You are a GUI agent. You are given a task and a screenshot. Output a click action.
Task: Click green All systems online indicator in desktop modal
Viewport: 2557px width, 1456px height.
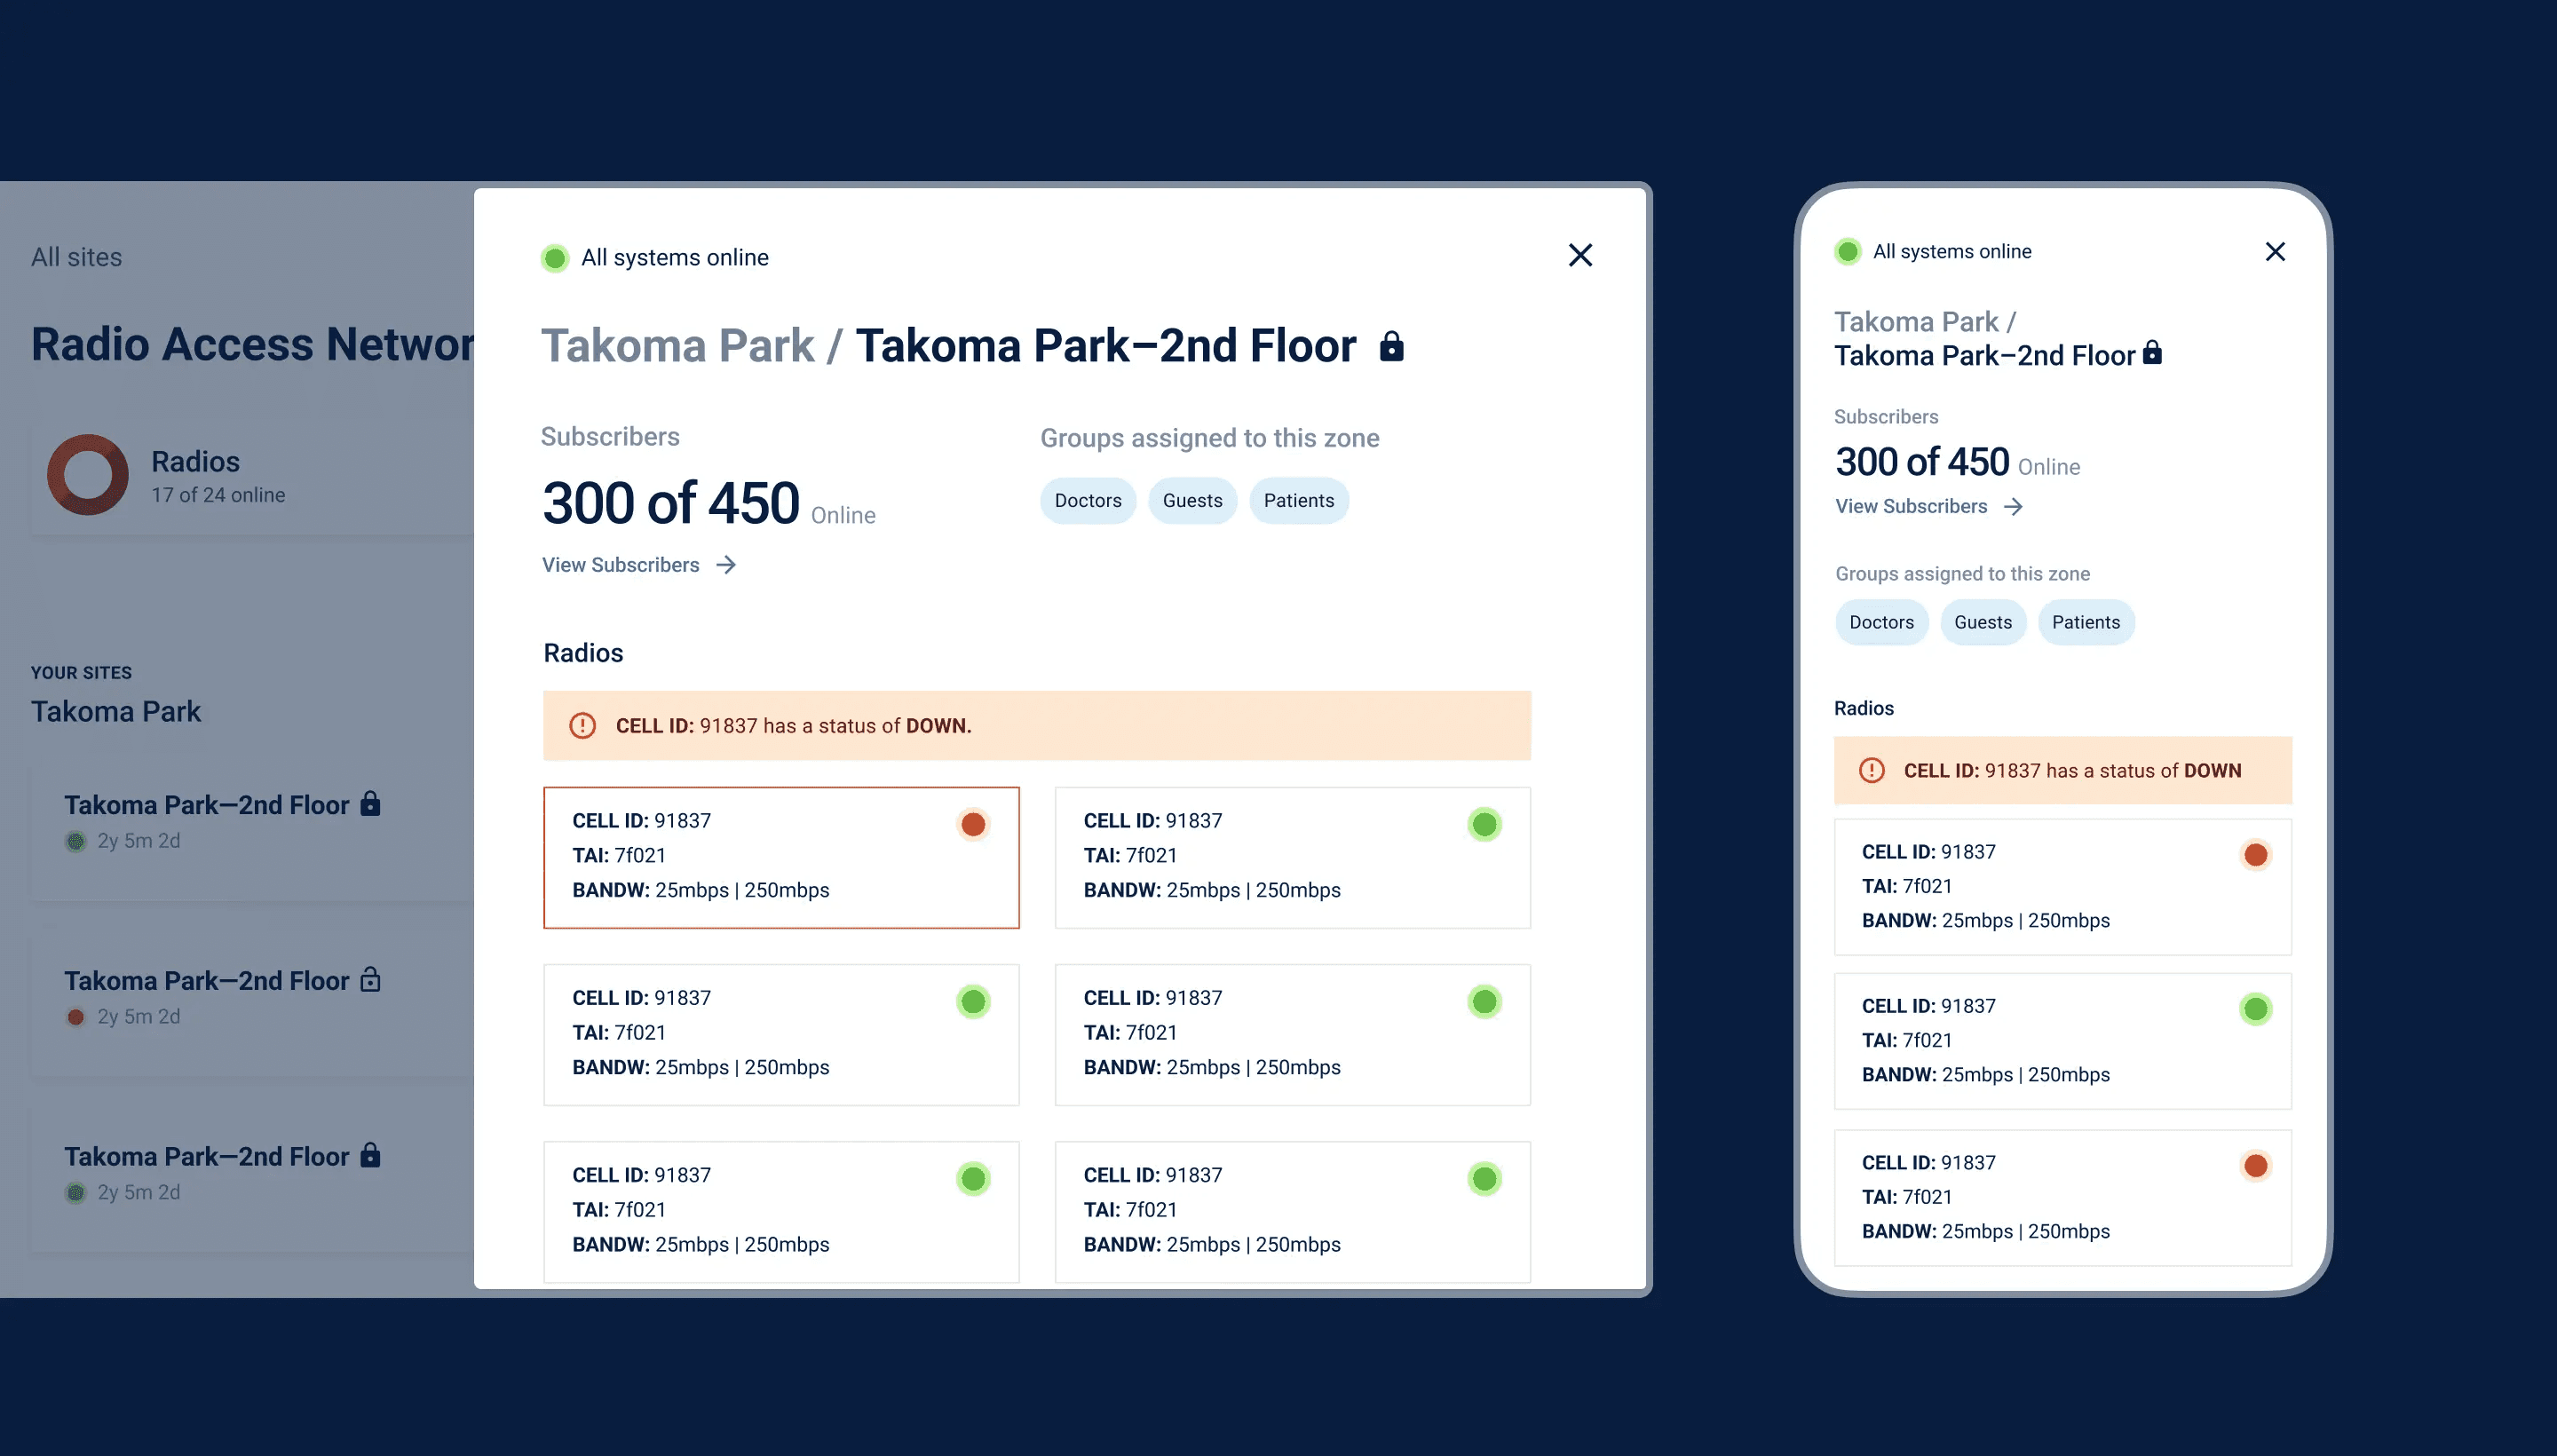coord(555,258)
